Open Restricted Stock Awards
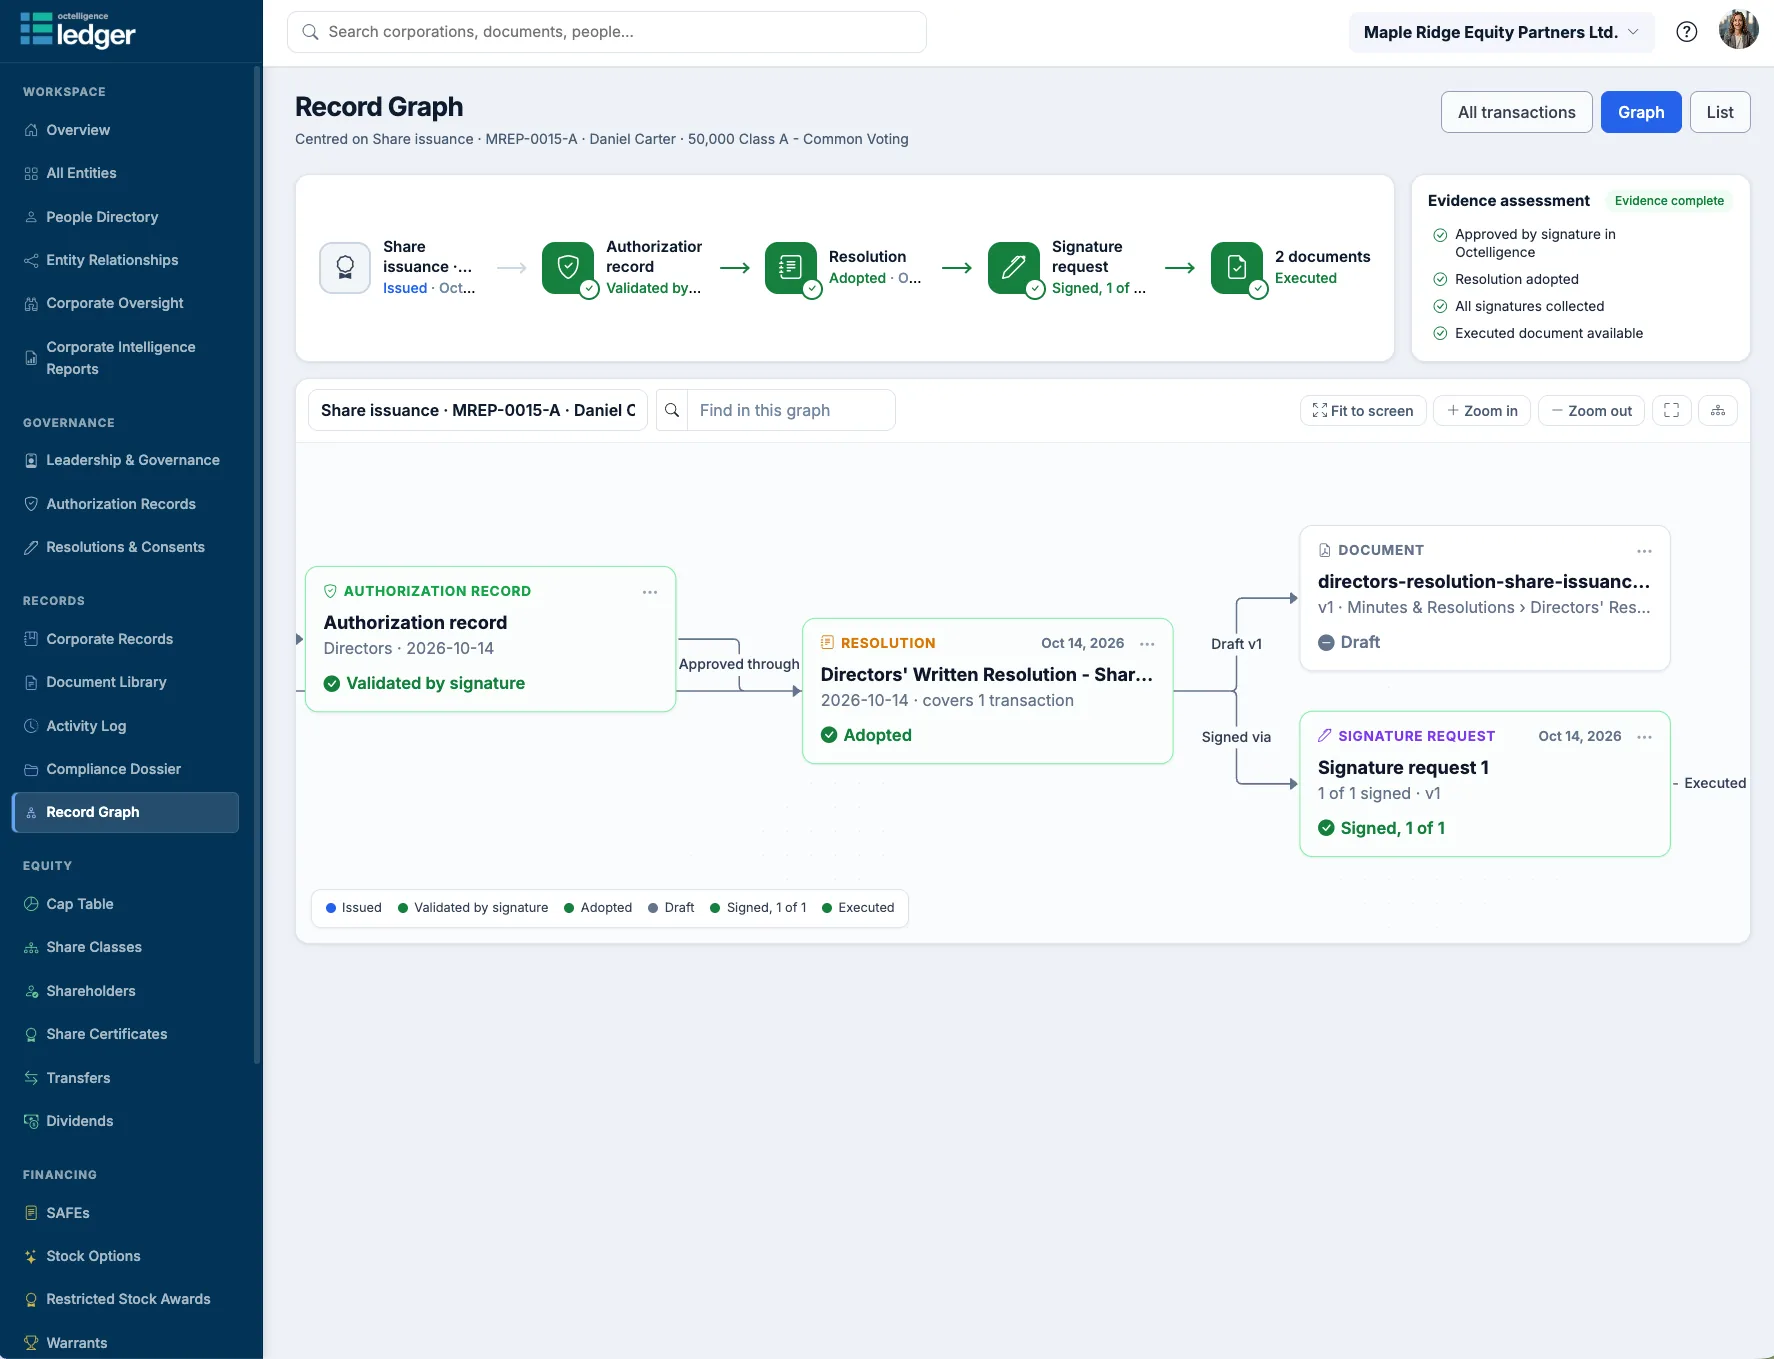This screenshot has width=1774, height=1359. coord(125,1299)
